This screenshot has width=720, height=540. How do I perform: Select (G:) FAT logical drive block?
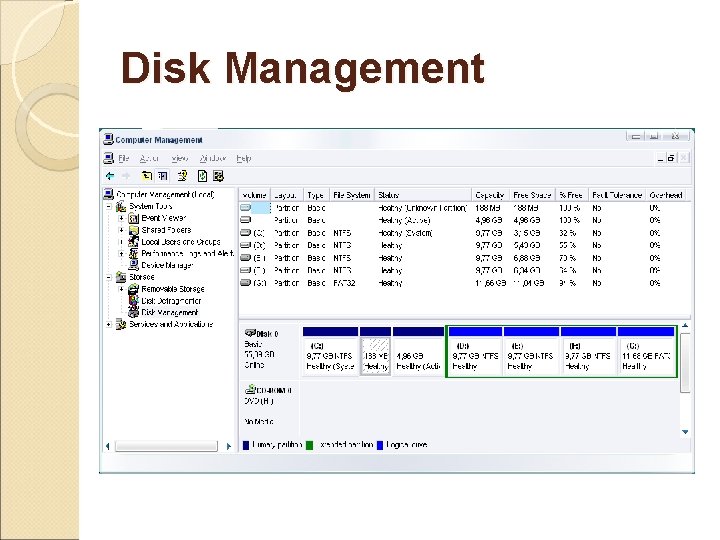click(x=646, y=351)
